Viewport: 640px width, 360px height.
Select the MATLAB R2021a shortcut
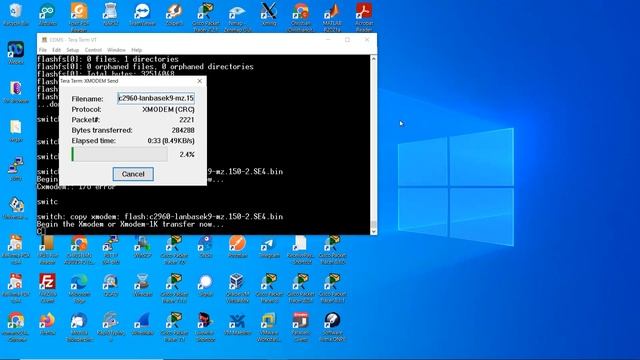pos(332,16)
